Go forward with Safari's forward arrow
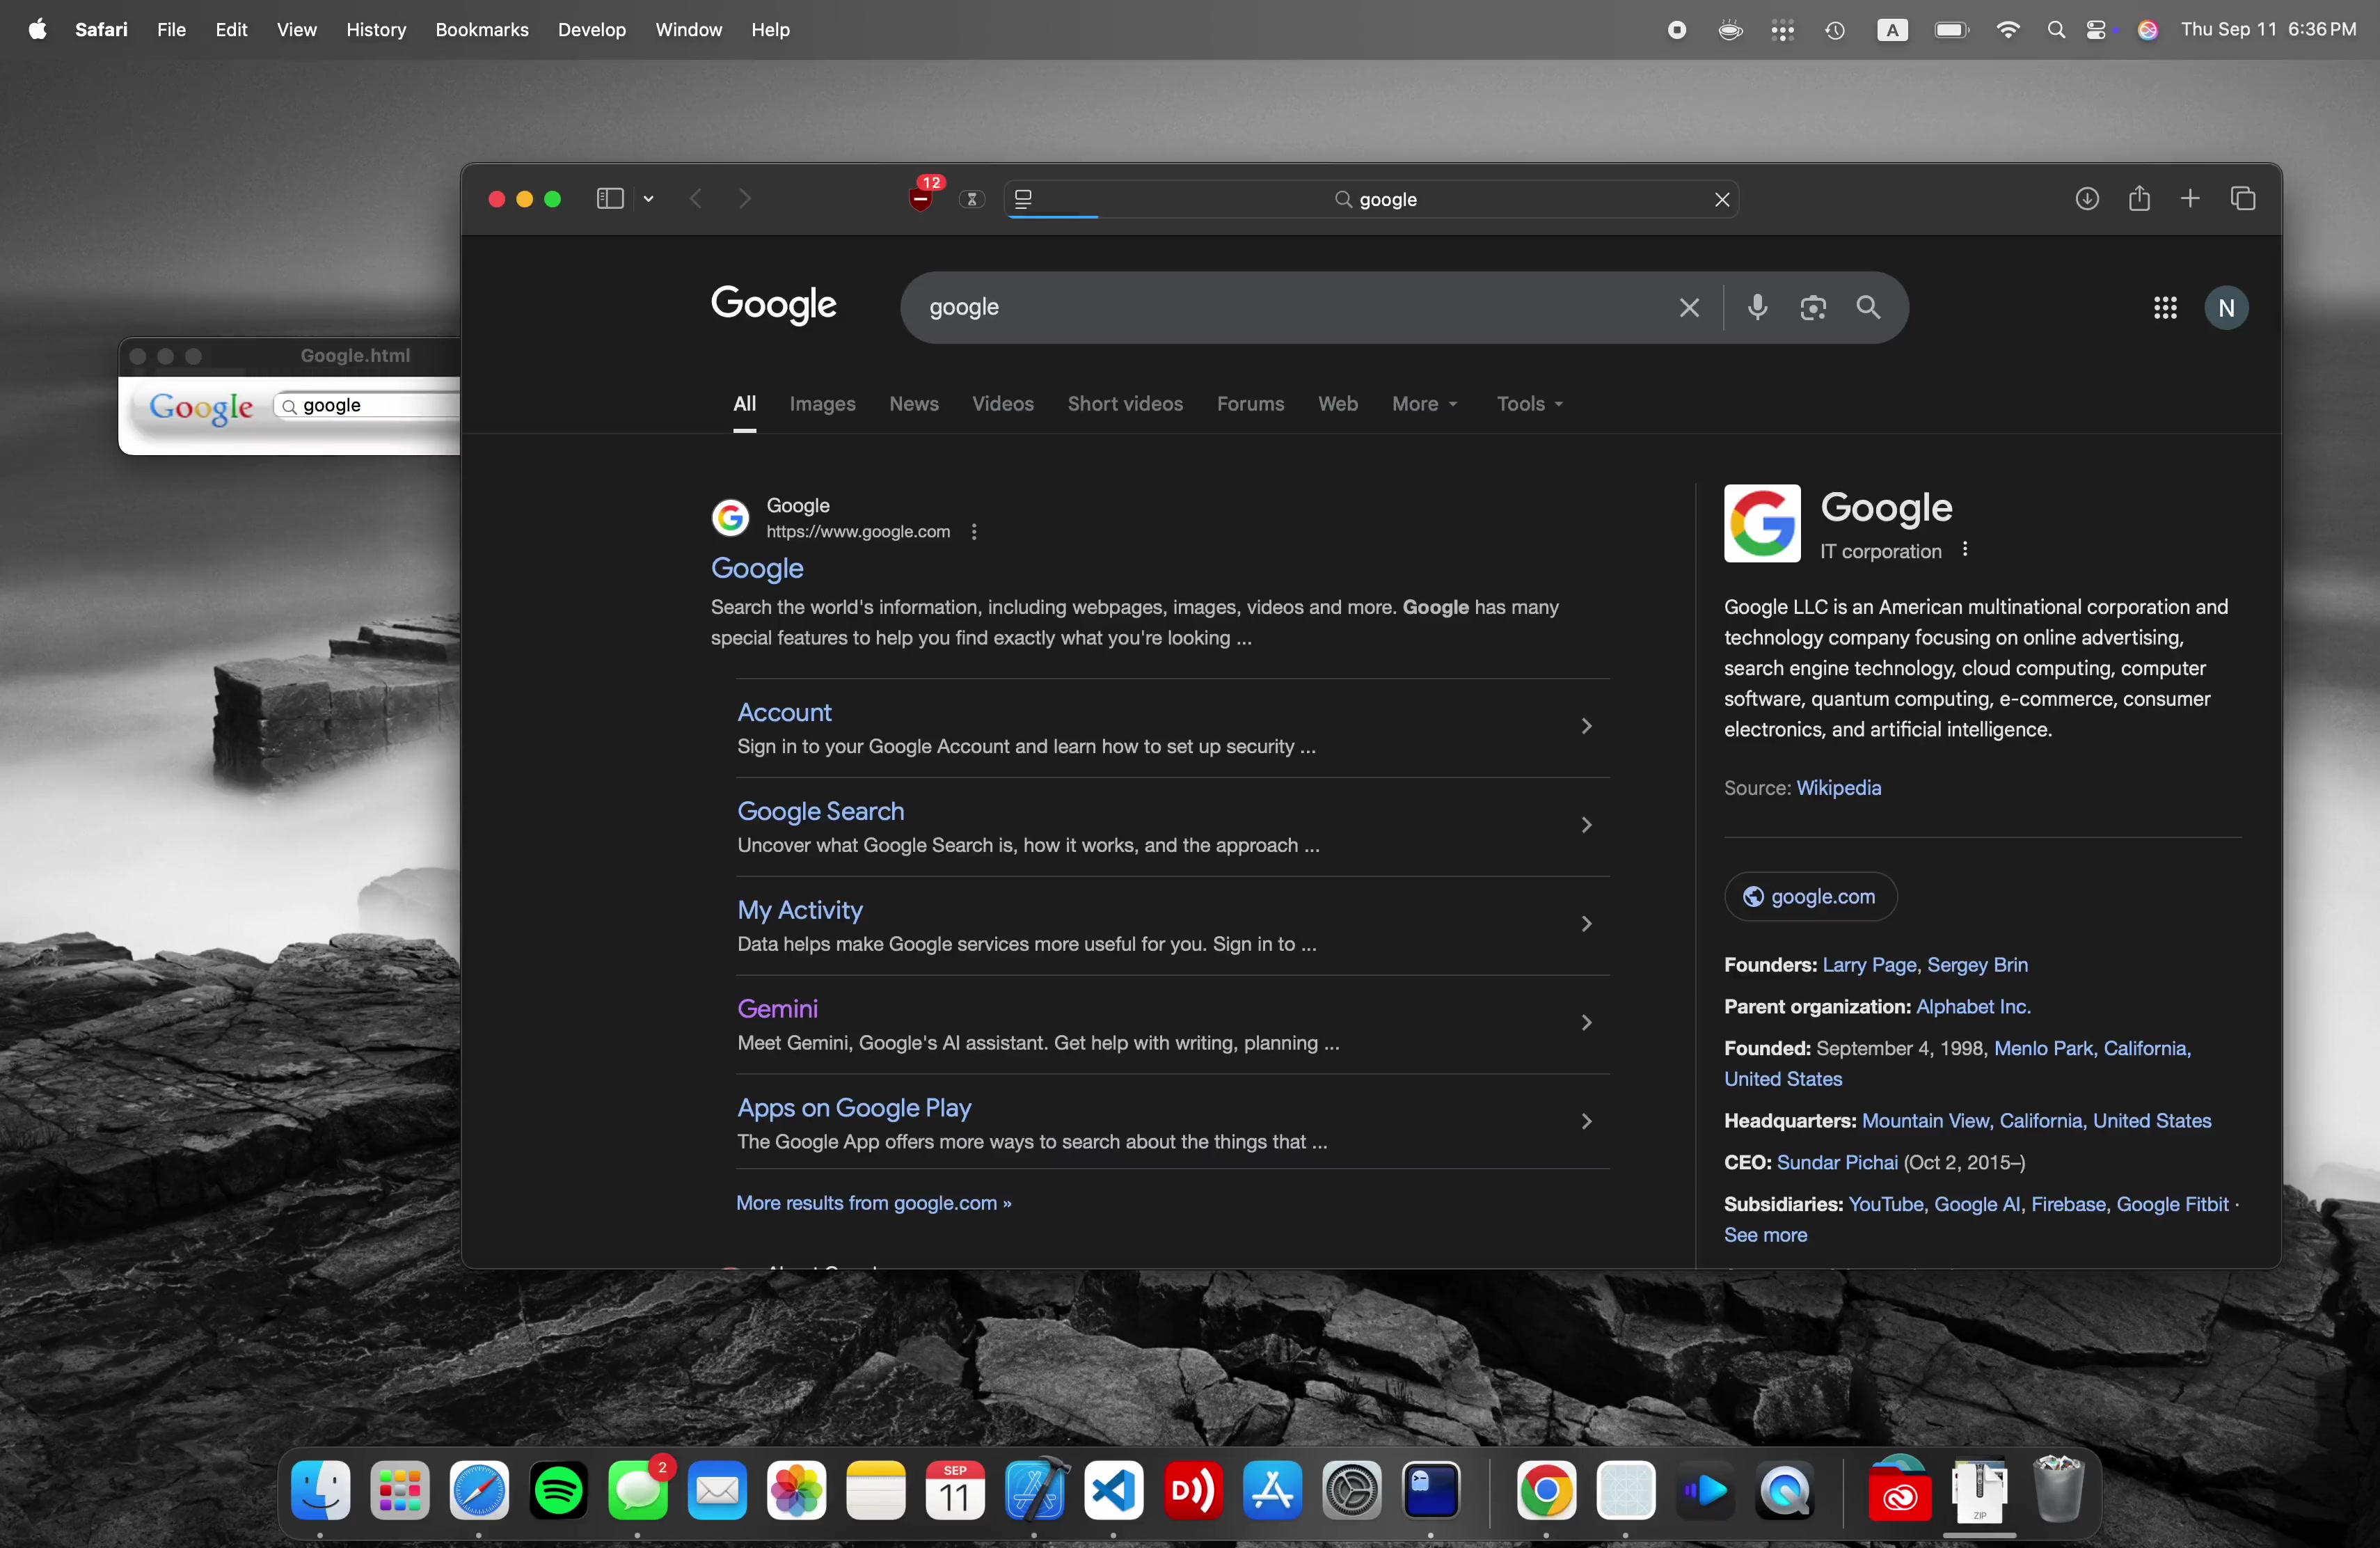This screenshot has width=2380, height=1548. [x=745, y=199]
